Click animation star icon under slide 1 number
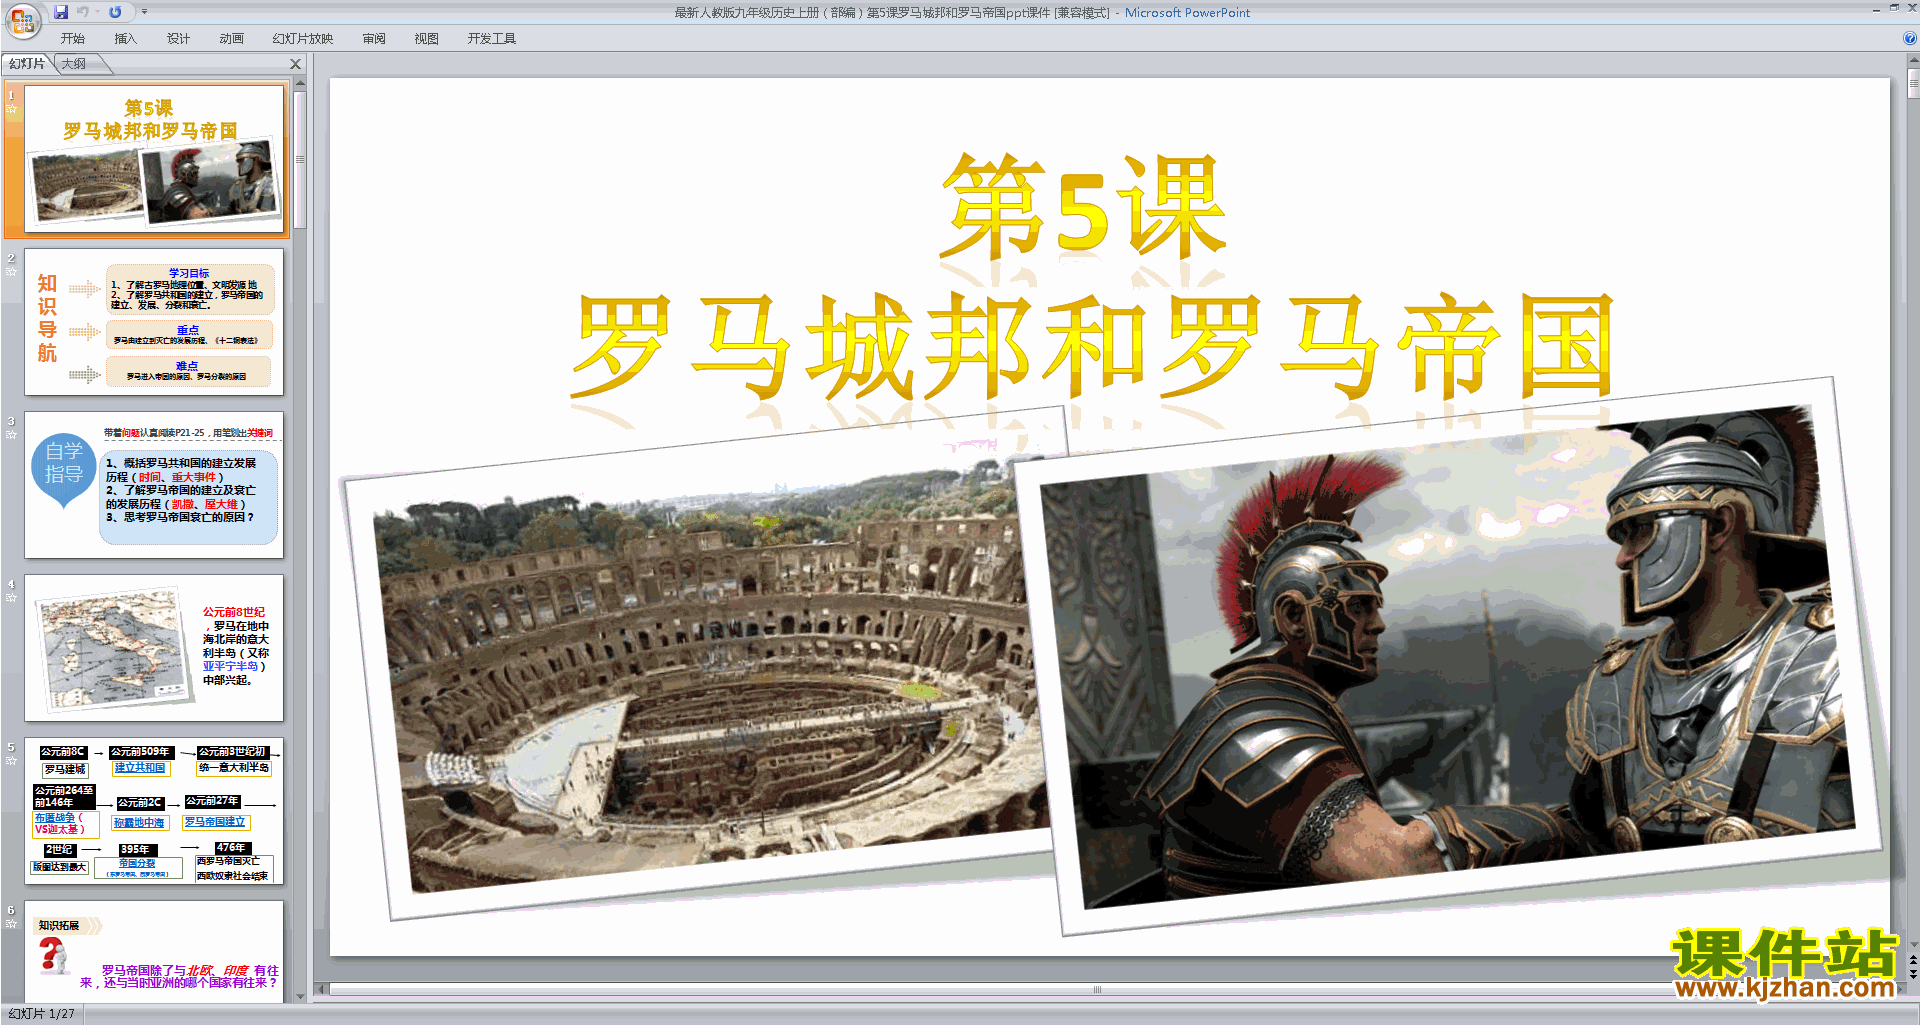This screenshot has height=1025, width=1920. point(12,109)
